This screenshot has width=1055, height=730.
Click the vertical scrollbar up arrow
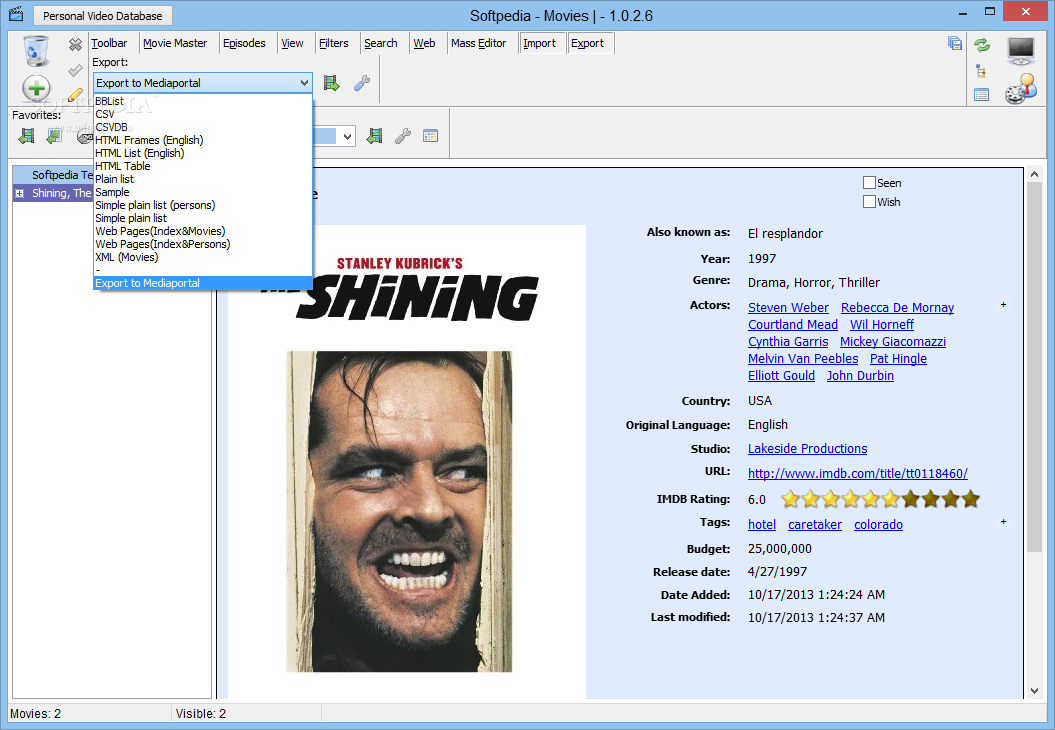tap(1034, 174)
